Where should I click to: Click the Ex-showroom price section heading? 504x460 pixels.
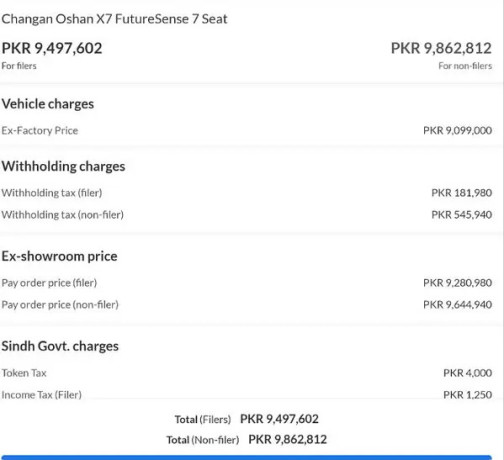tap(59, 256)
